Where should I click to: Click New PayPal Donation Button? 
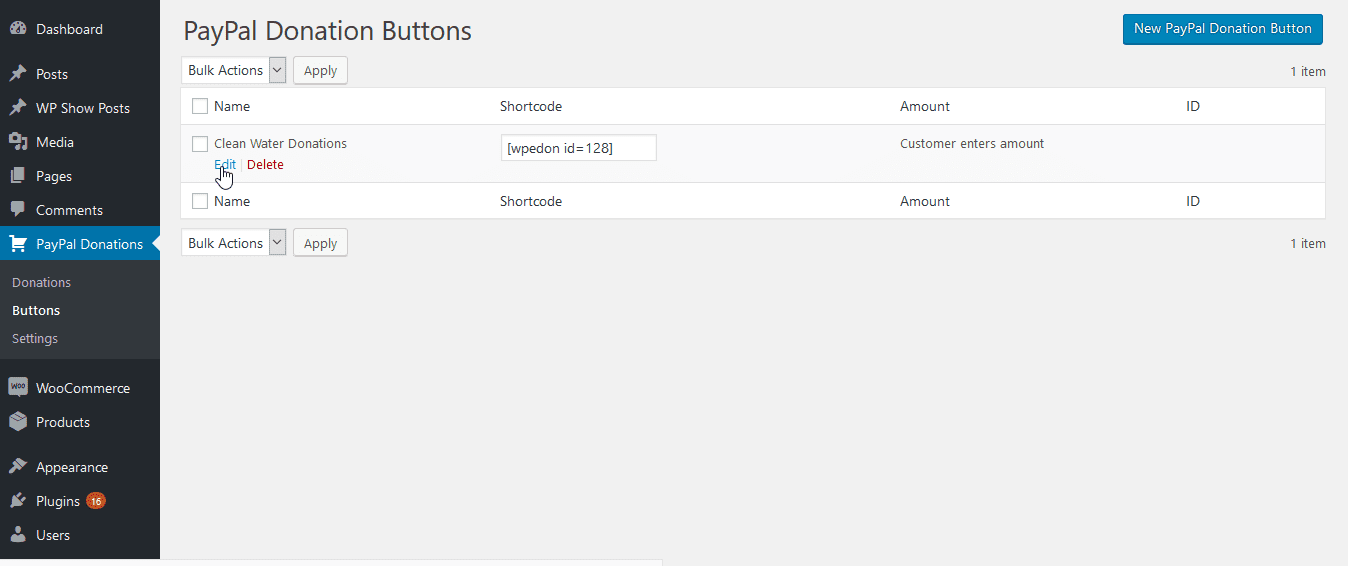pos(1223,29)
